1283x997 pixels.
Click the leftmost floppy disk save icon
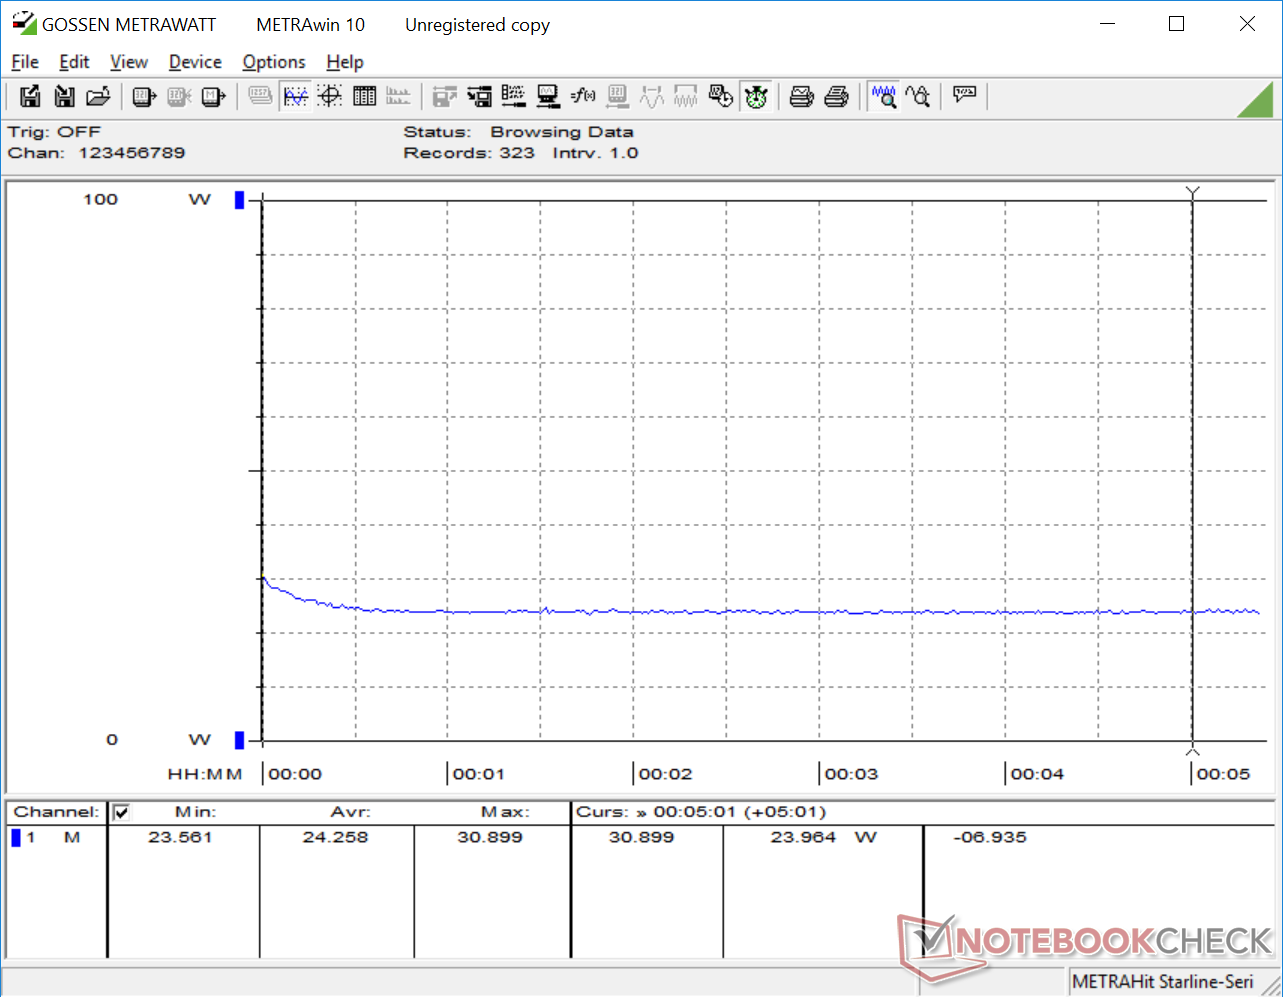[30, 96]
